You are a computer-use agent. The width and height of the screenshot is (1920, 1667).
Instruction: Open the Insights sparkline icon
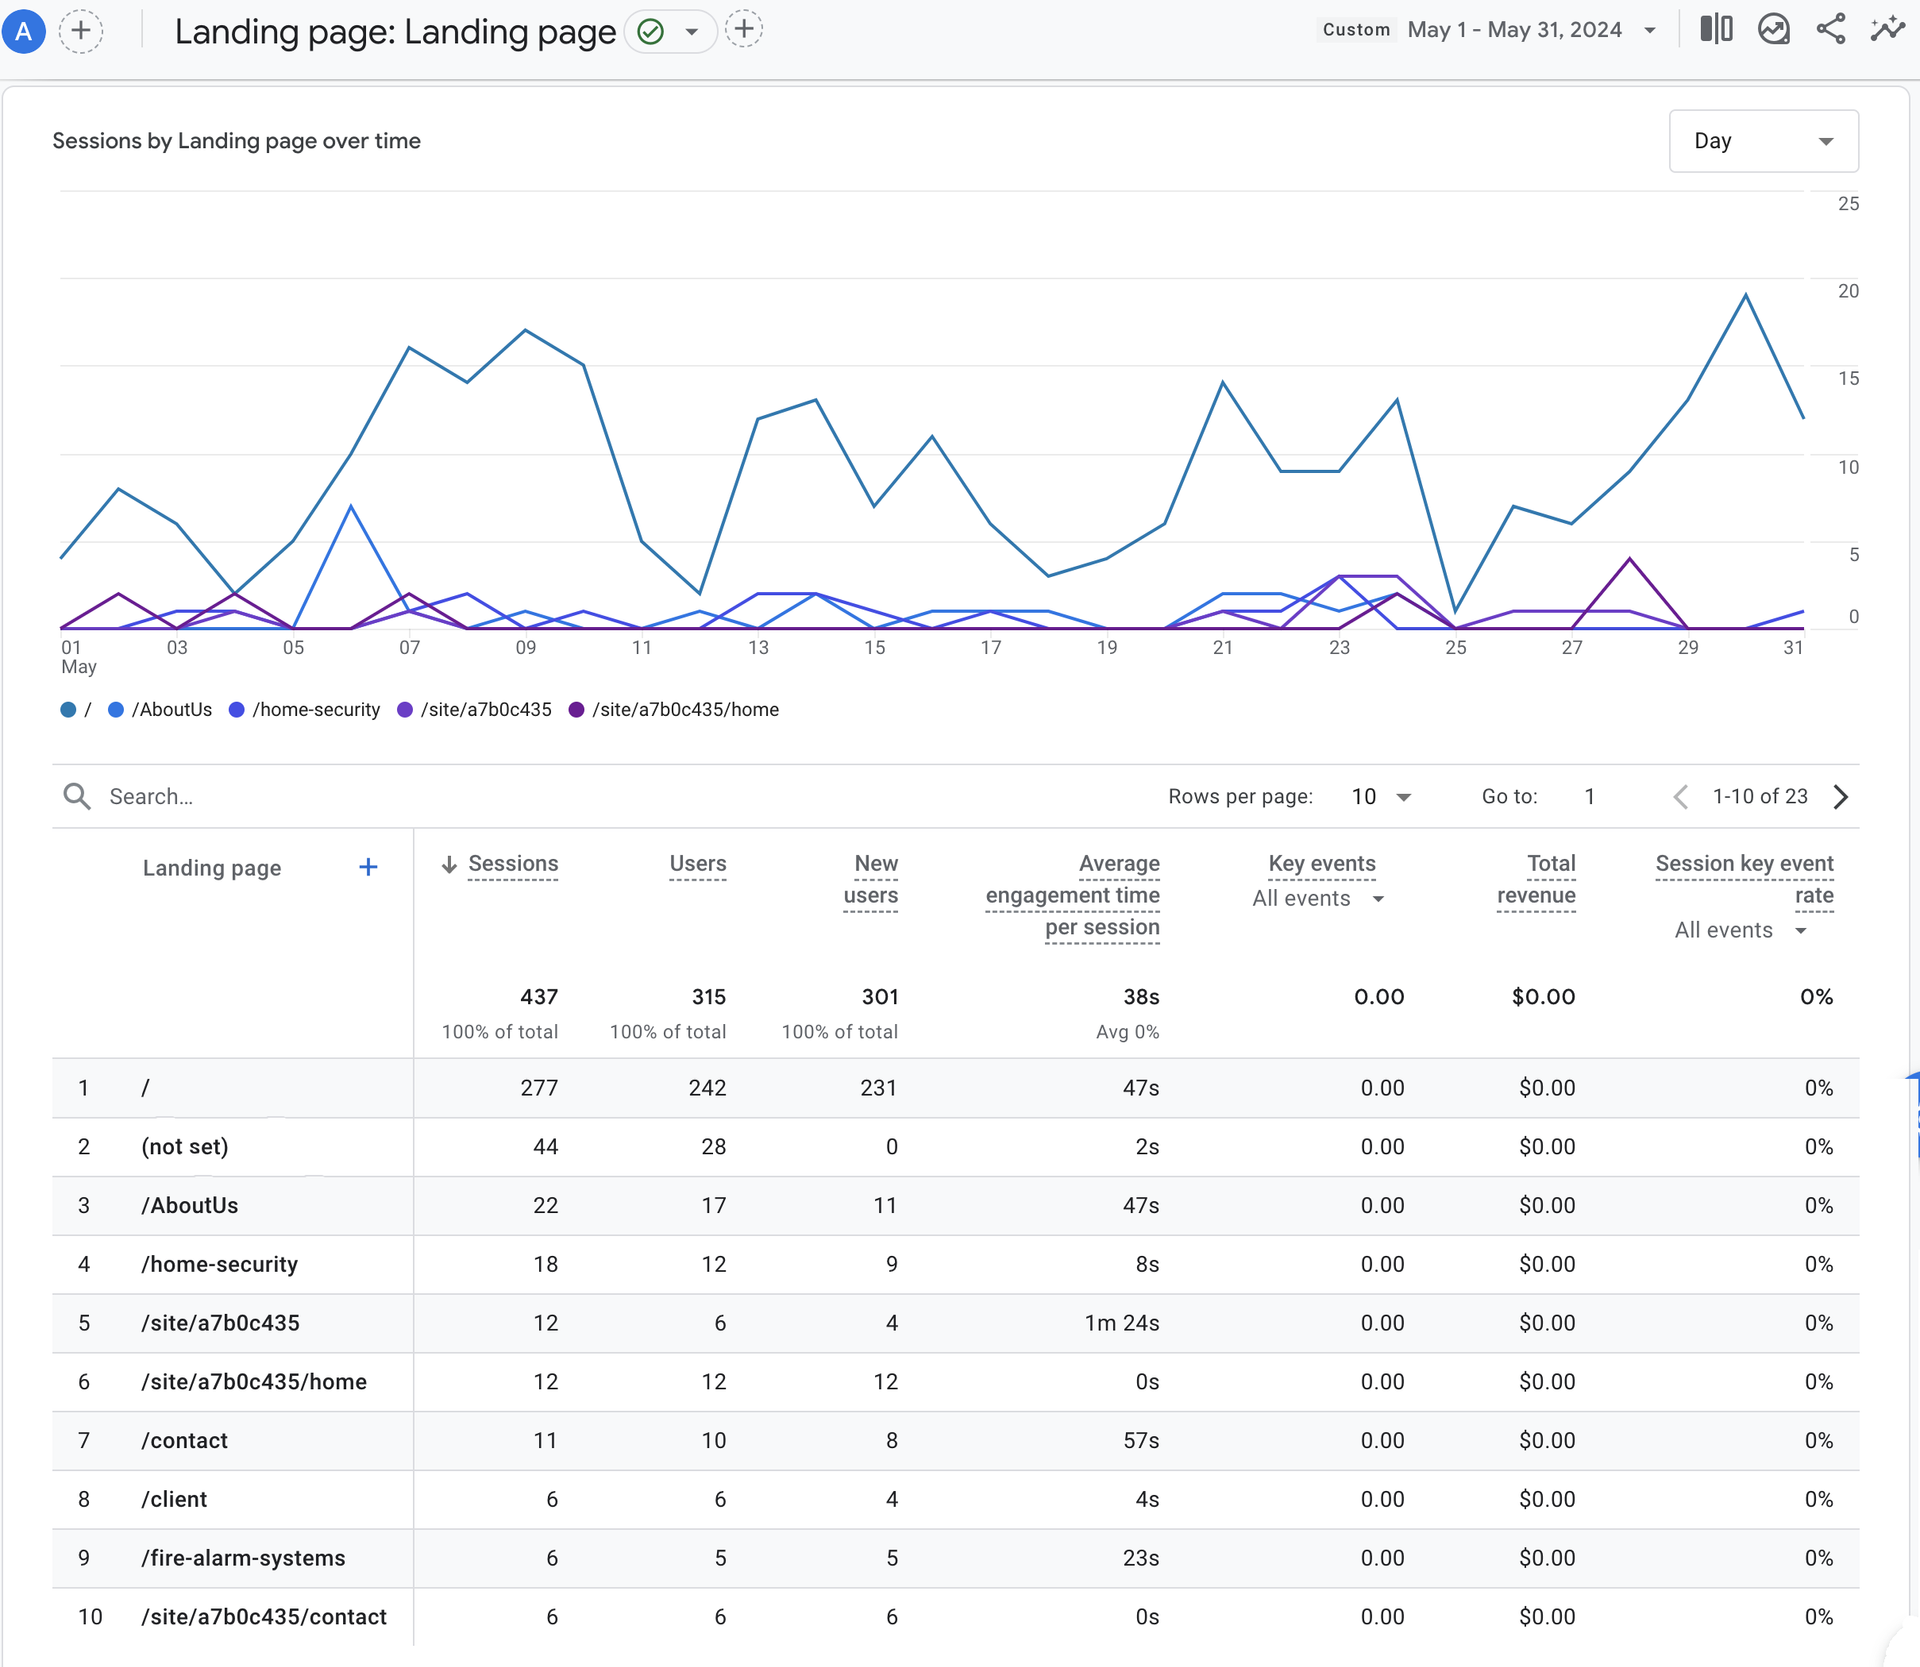(1887, 29)
